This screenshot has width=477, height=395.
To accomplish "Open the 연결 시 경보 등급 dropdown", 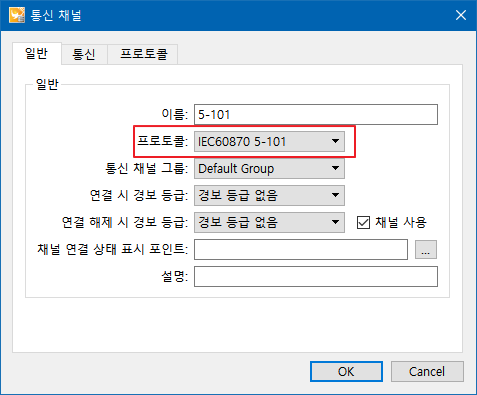I will 269,195.
